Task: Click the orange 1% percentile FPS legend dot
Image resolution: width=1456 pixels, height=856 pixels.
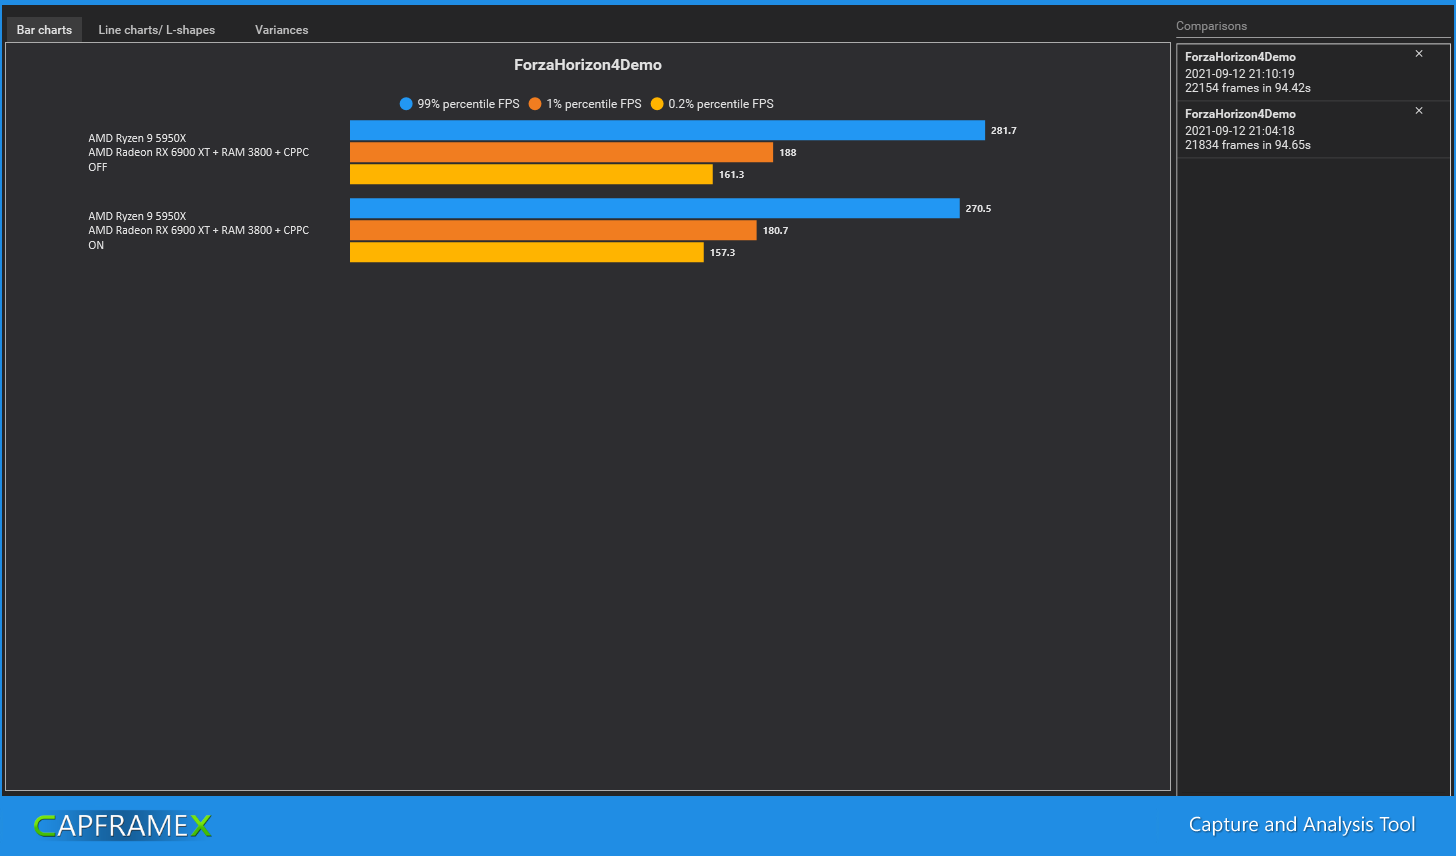Action: click(x=534, y=103)
